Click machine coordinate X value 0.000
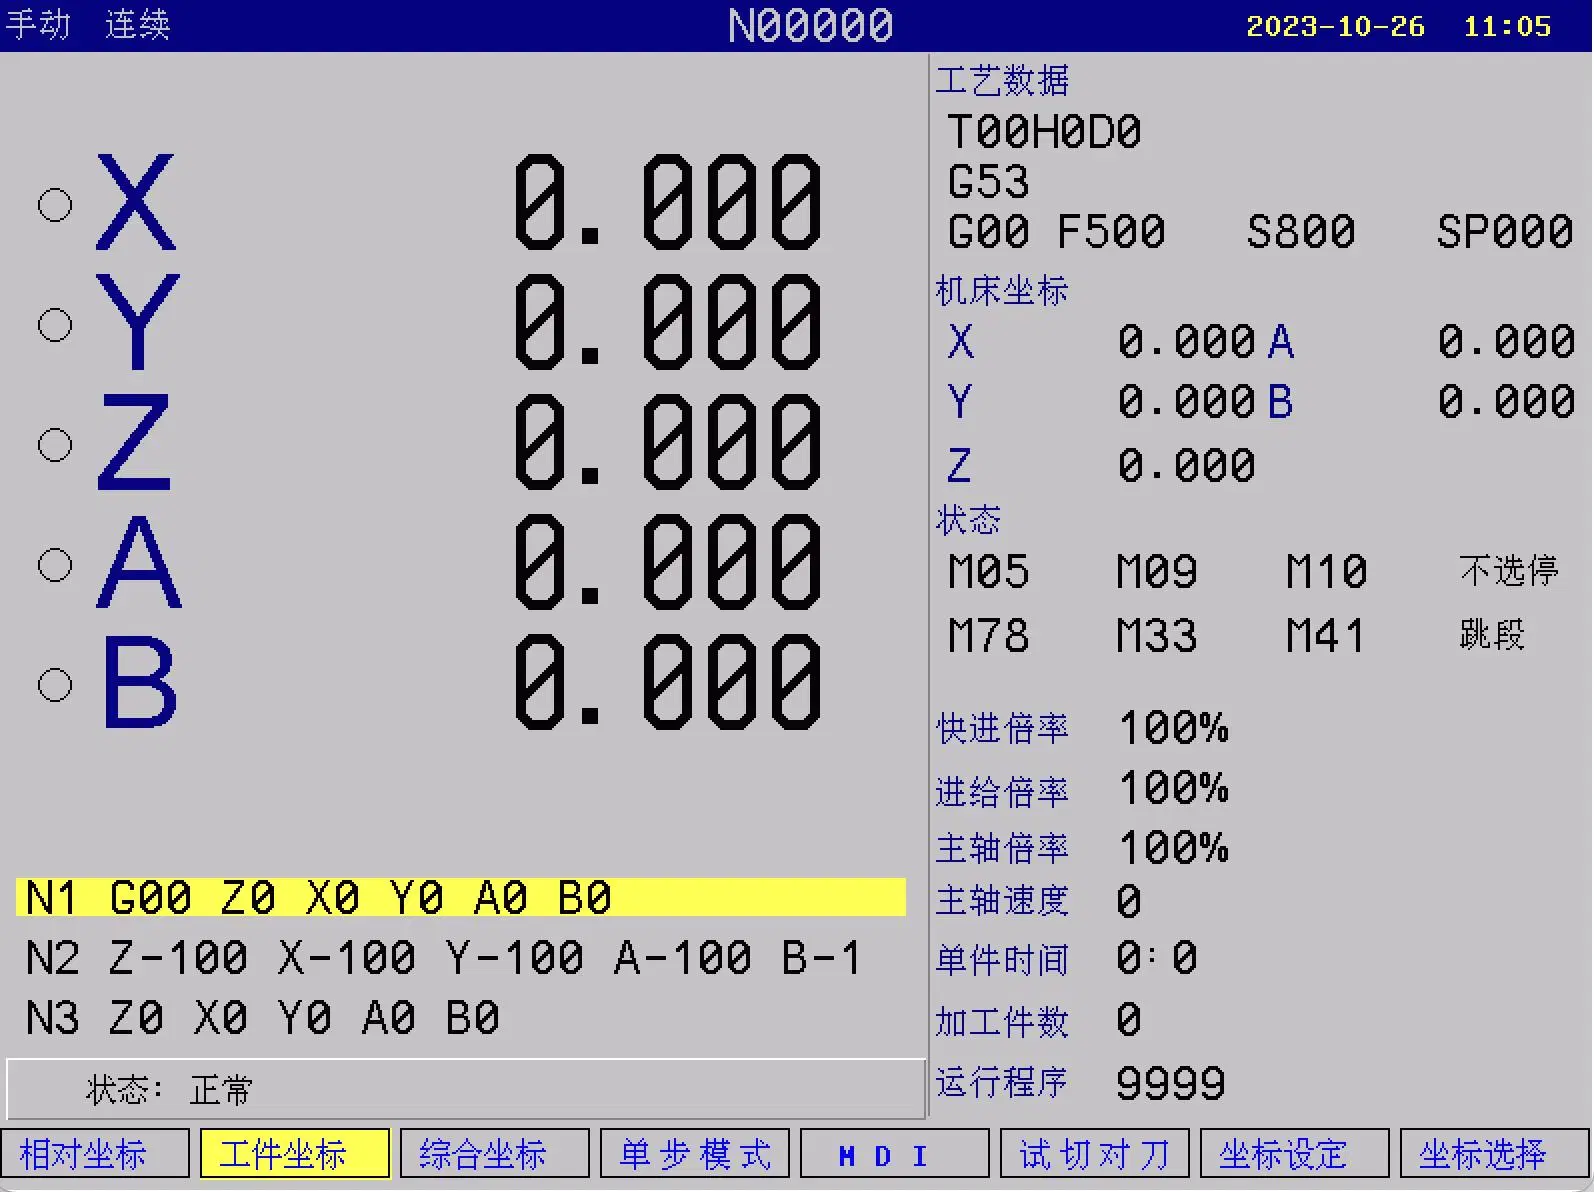The image size is (1594, 1192). pos(1187,342)
